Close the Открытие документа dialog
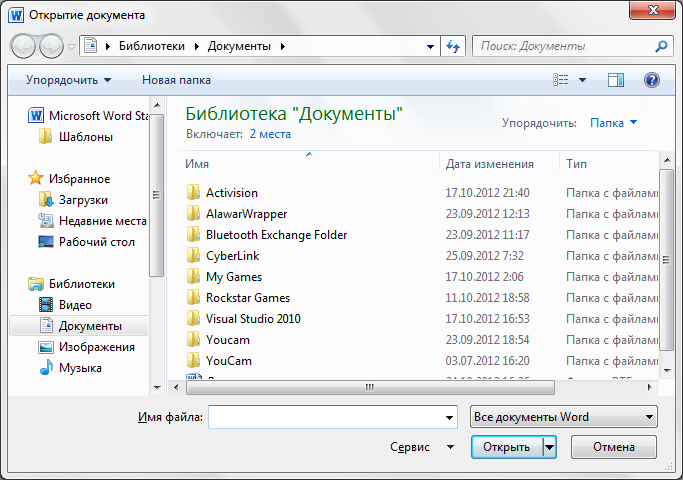 [x=652, y=10]
